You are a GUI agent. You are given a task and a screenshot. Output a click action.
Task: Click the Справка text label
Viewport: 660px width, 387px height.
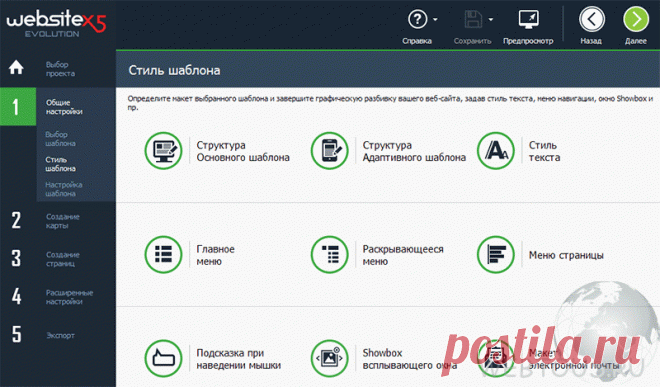pyautogui.click(x=417, y=41)
